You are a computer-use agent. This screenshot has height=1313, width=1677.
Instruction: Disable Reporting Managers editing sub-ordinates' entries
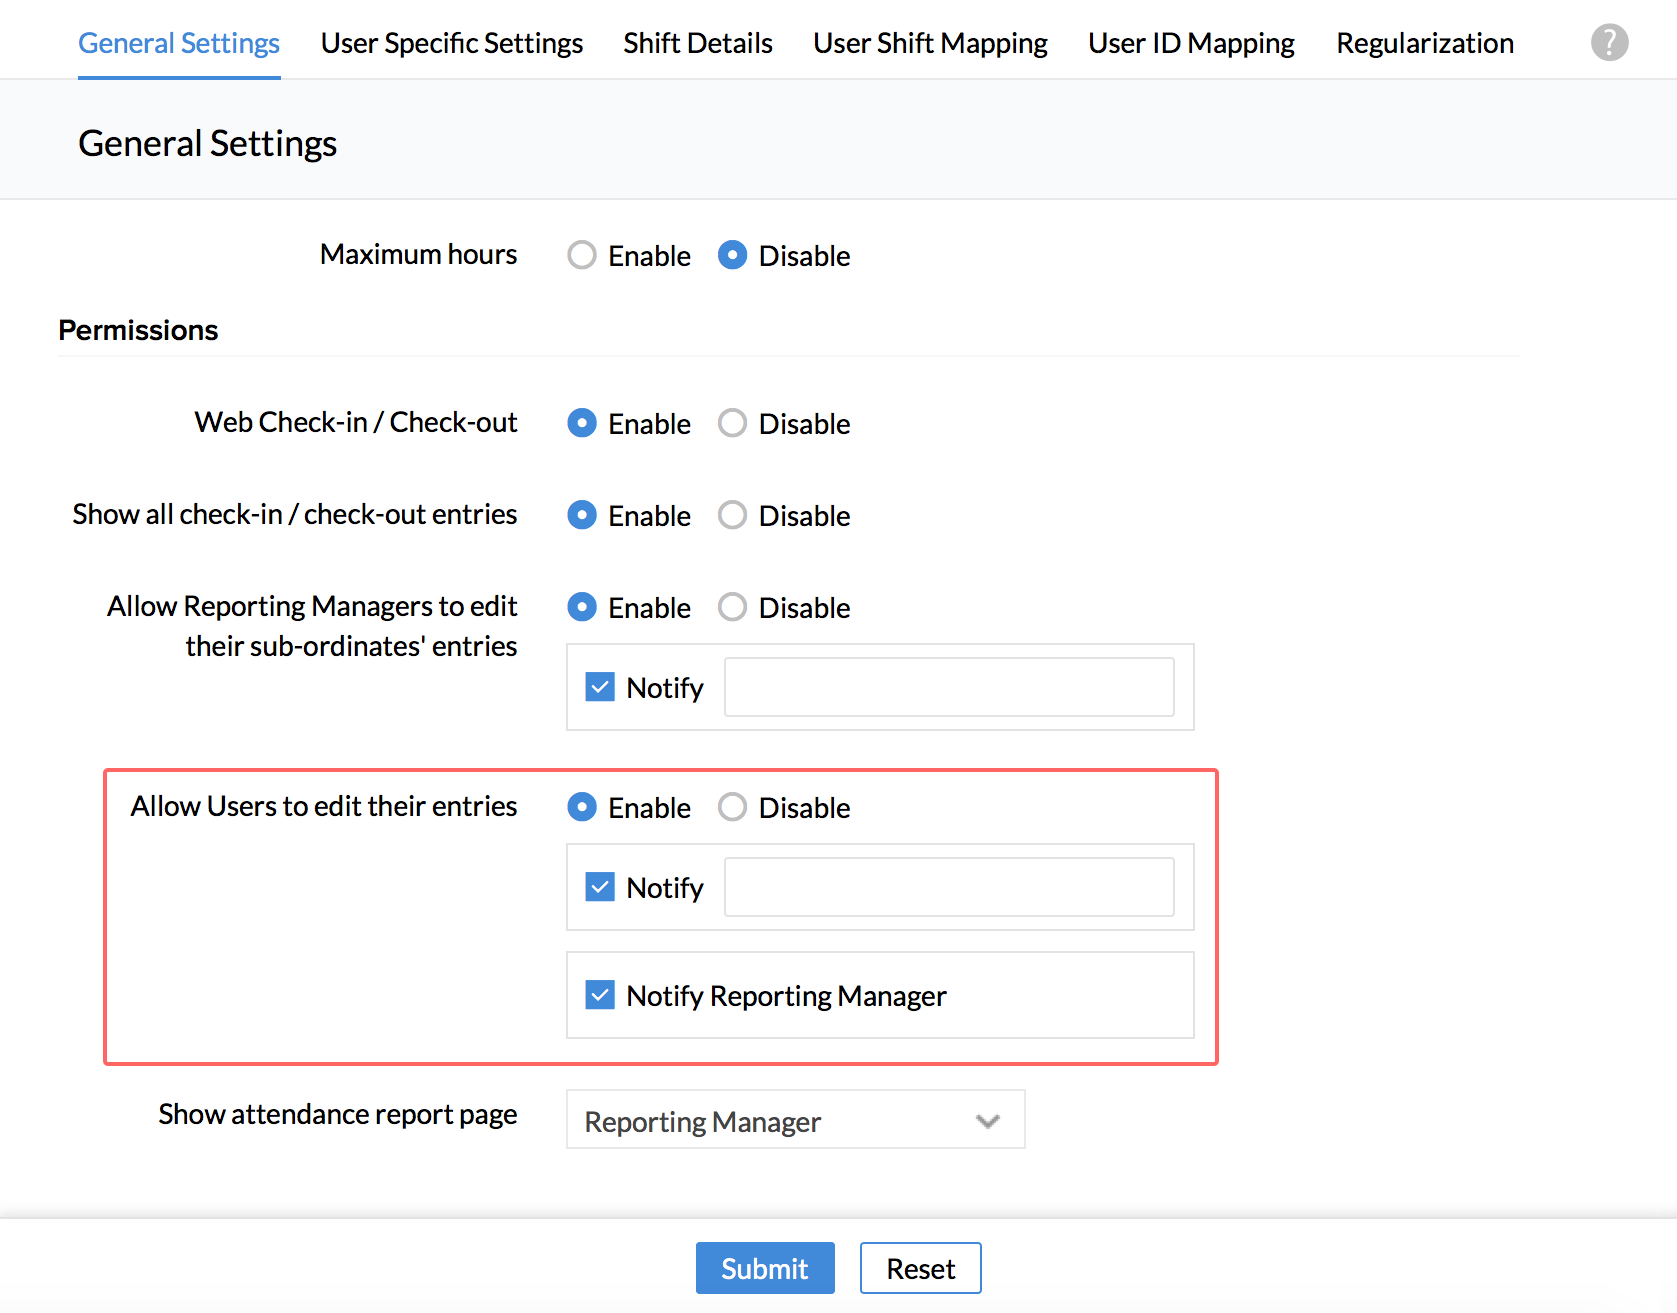(x=732, y=607)
